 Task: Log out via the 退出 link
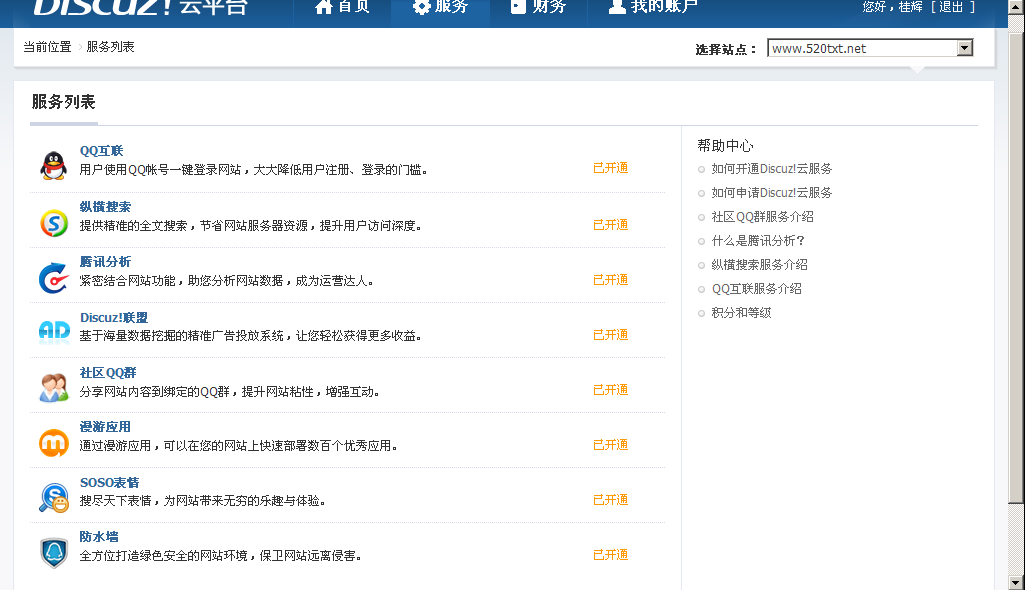click(951, 7)
